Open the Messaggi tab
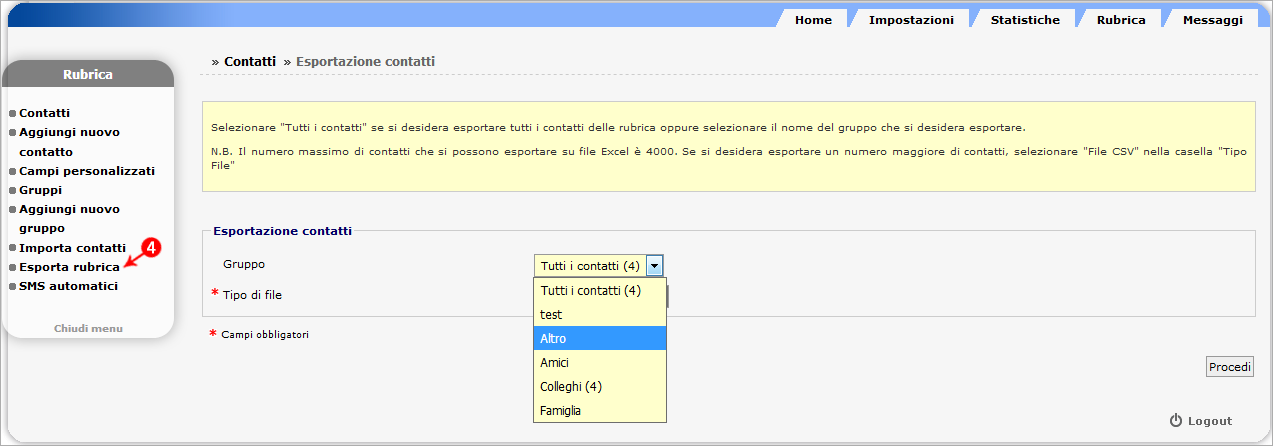 coord(1212,20)
